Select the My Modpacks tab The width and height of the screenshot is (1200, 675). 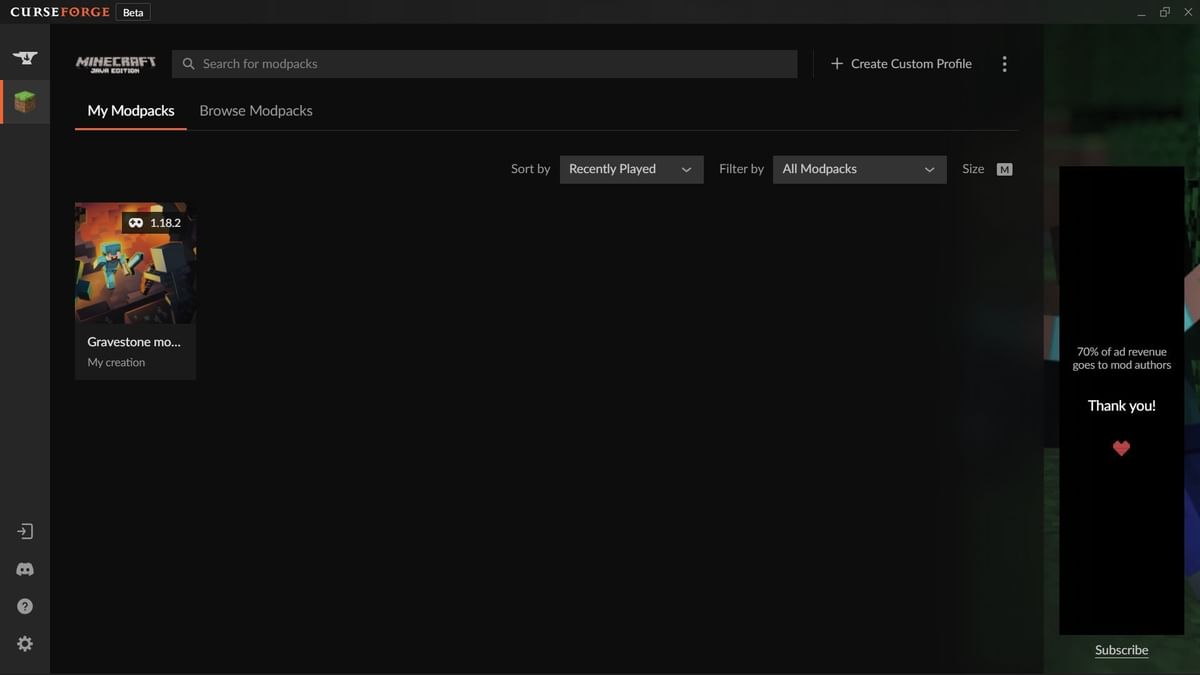point(130,110)
